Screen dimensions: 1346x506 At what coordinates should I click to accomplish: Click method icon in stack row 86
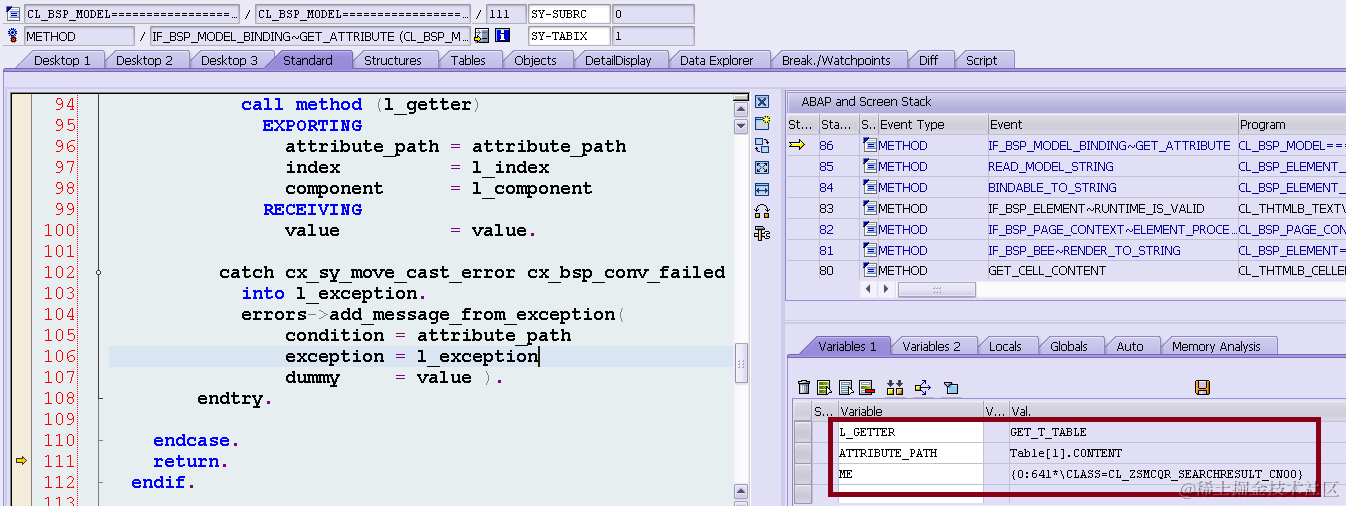pos(870,145)
